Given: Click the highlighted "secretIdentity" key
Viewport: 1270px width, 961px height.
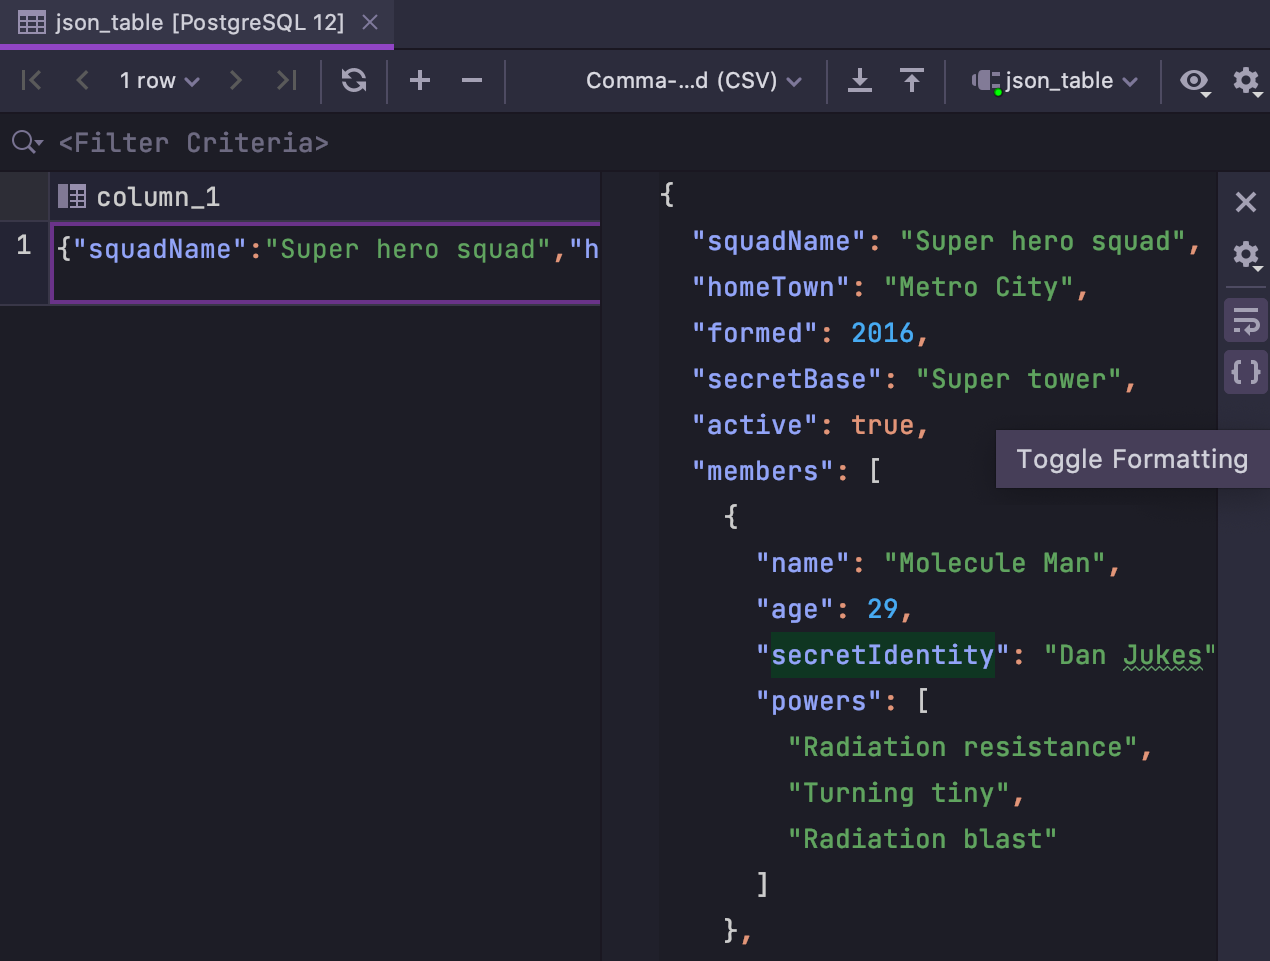Looking at the screenshot, I should 883,655.
